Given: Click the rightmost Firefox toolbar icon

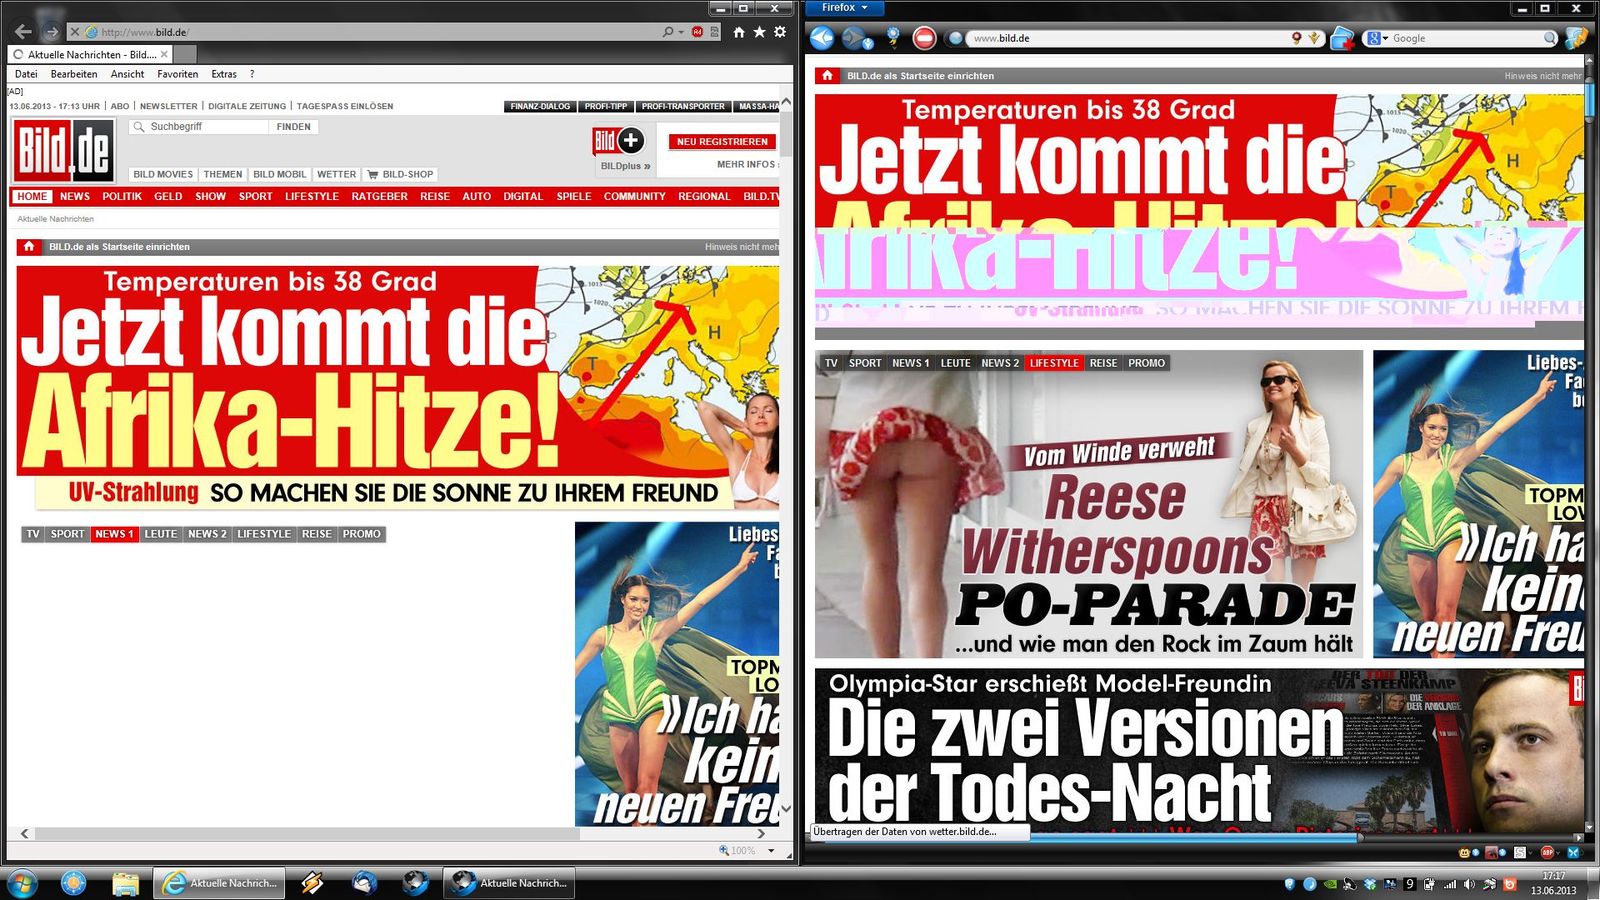Looking at the screenshot, I should (x=1576, y=38).
